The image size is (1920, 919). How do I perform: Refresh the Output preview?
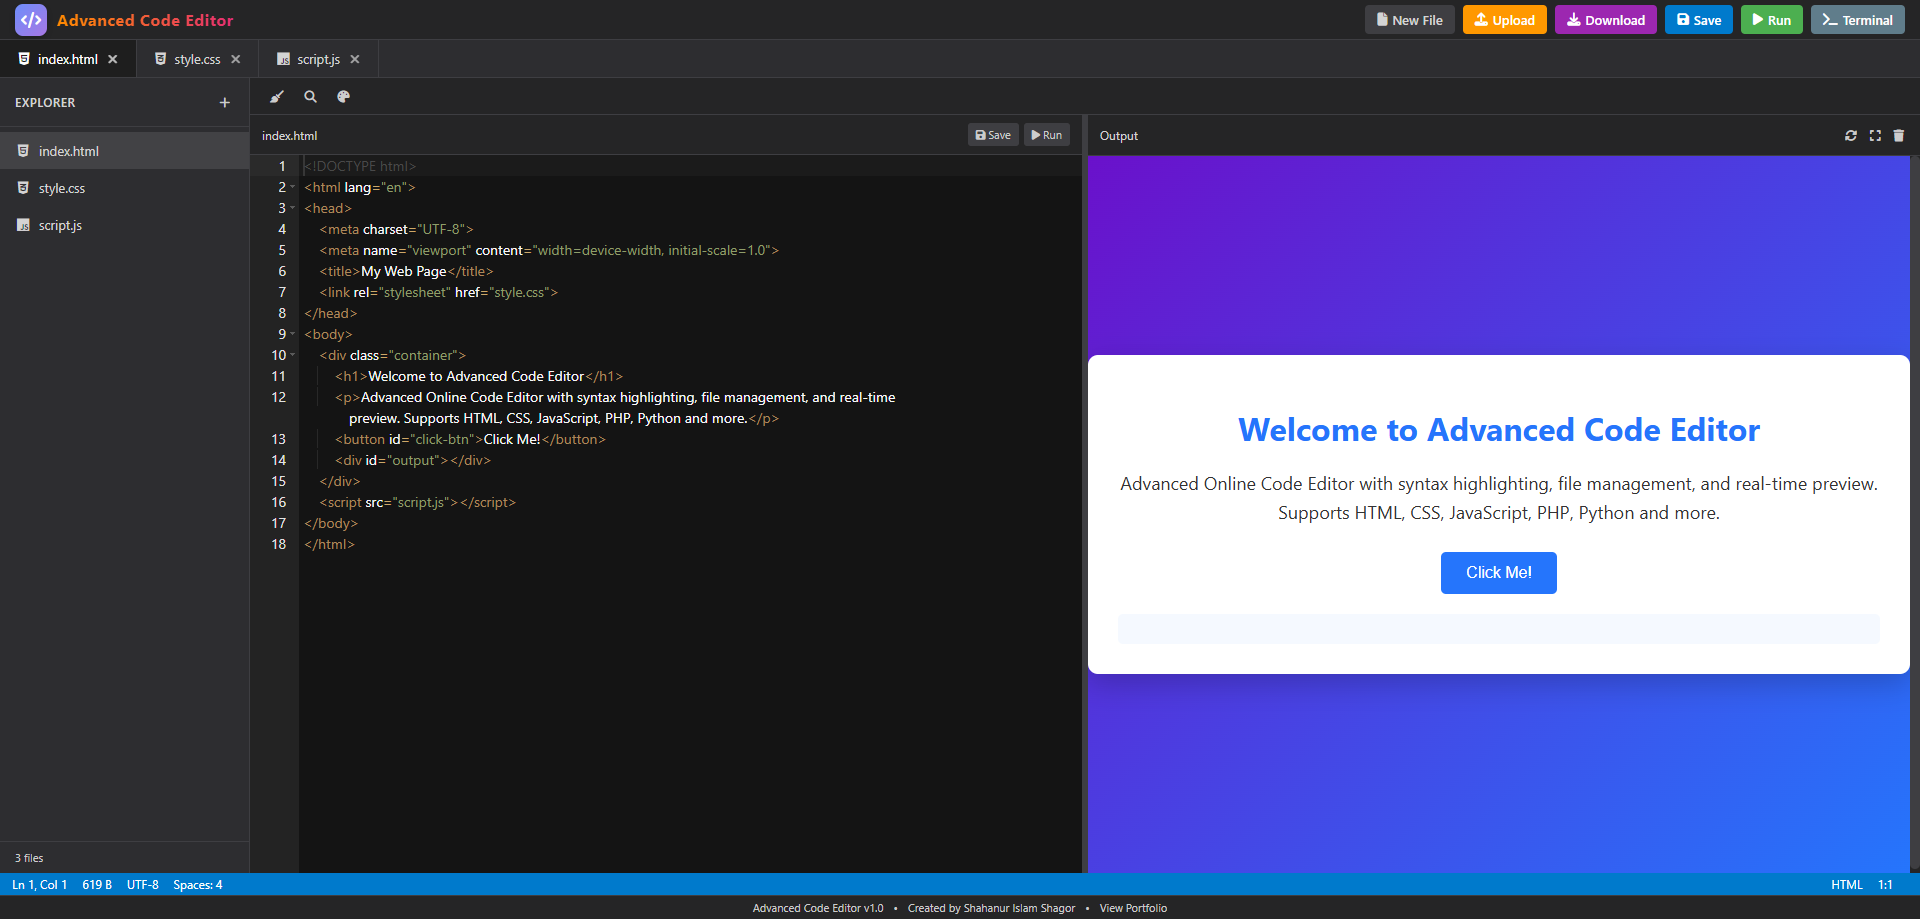(x=1850, y=135)
